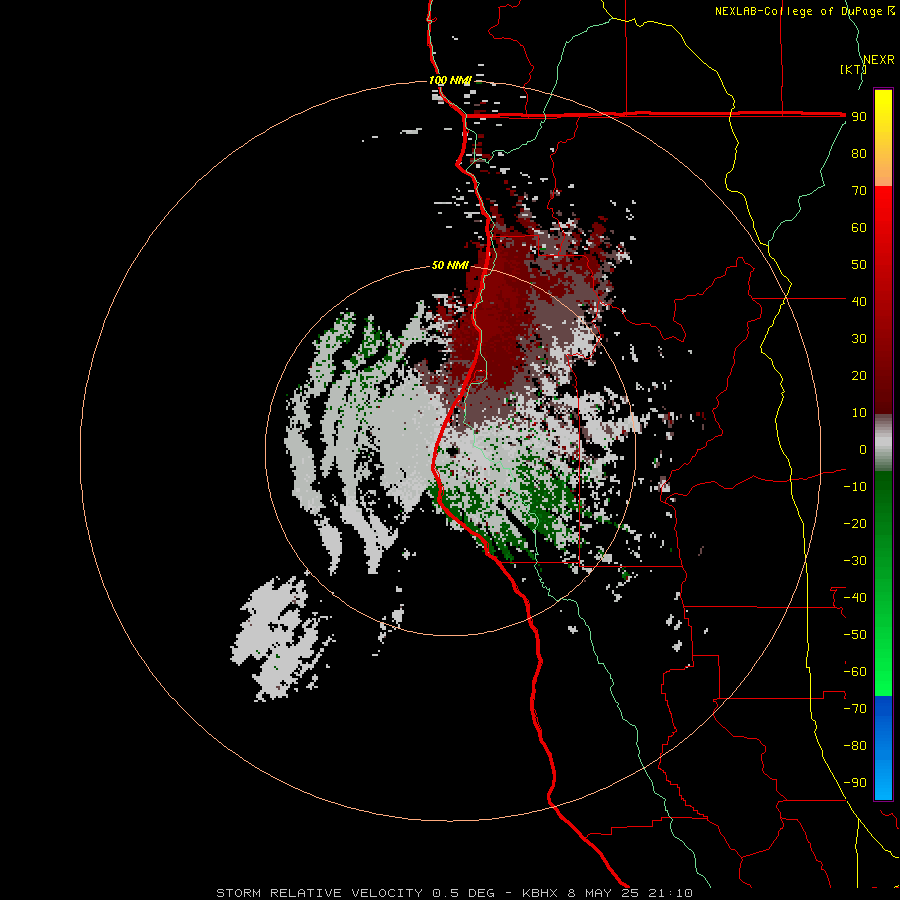
Task: Click the 60 value on color scale
Action: coord(859,228)
